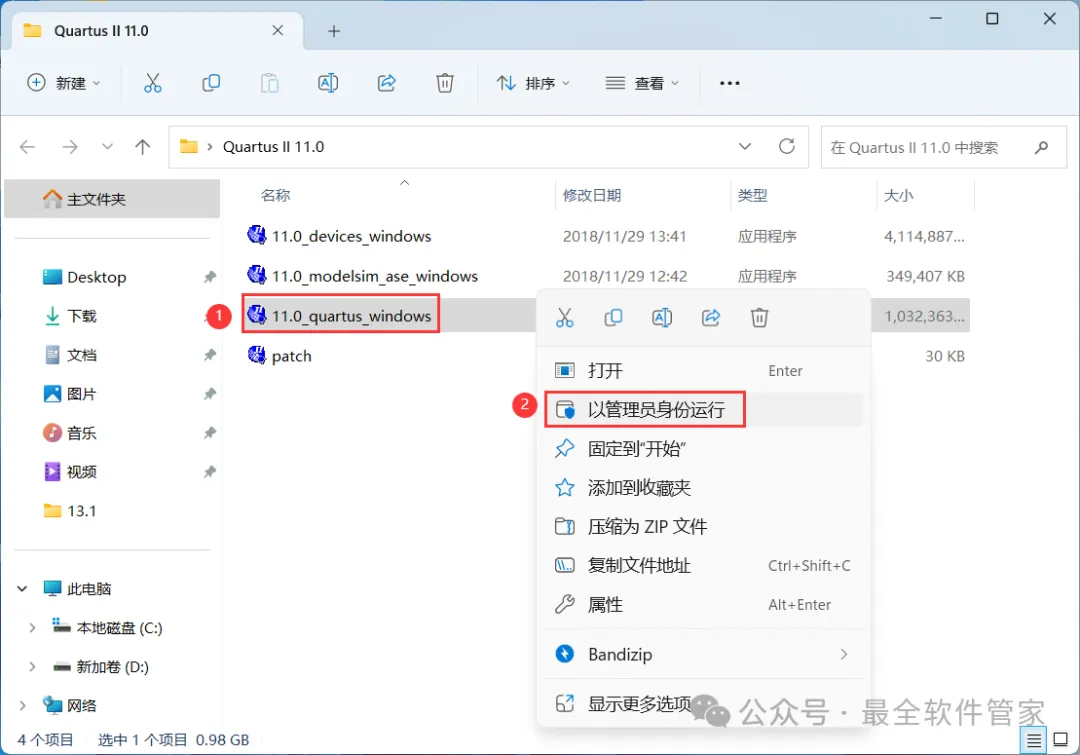Select the 11.0_quartus_windows file name

351,316
